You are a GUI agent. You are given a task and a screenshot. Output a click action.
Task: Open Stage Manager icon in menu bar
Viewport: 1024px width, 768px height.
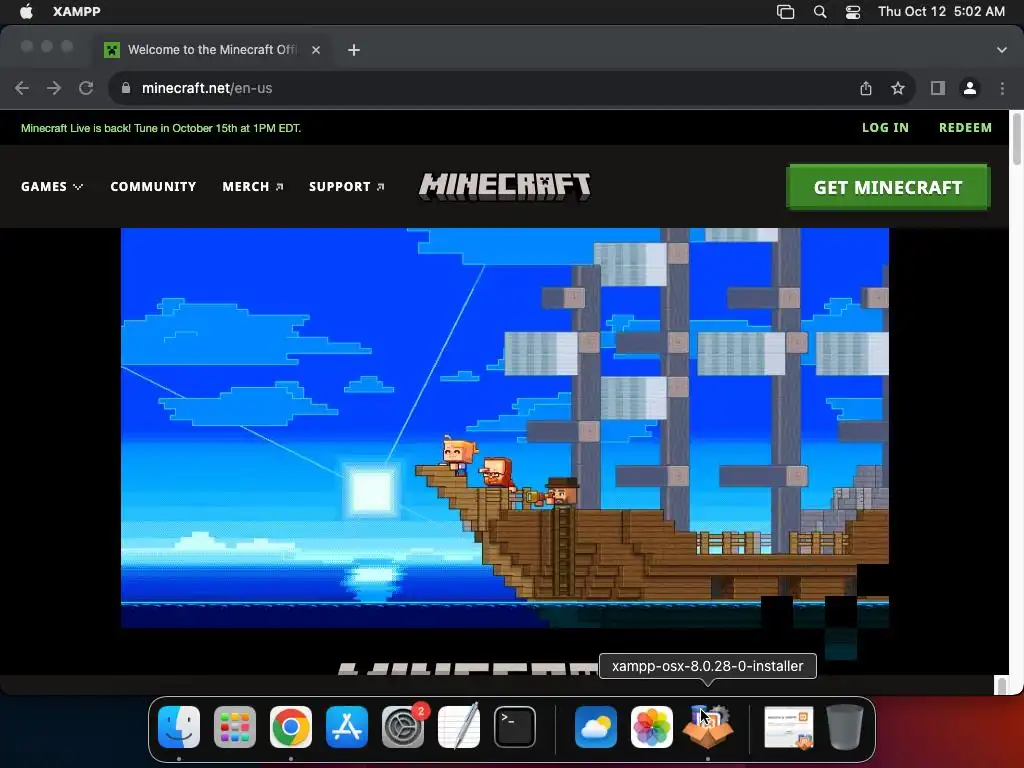(x=785, y=12)
